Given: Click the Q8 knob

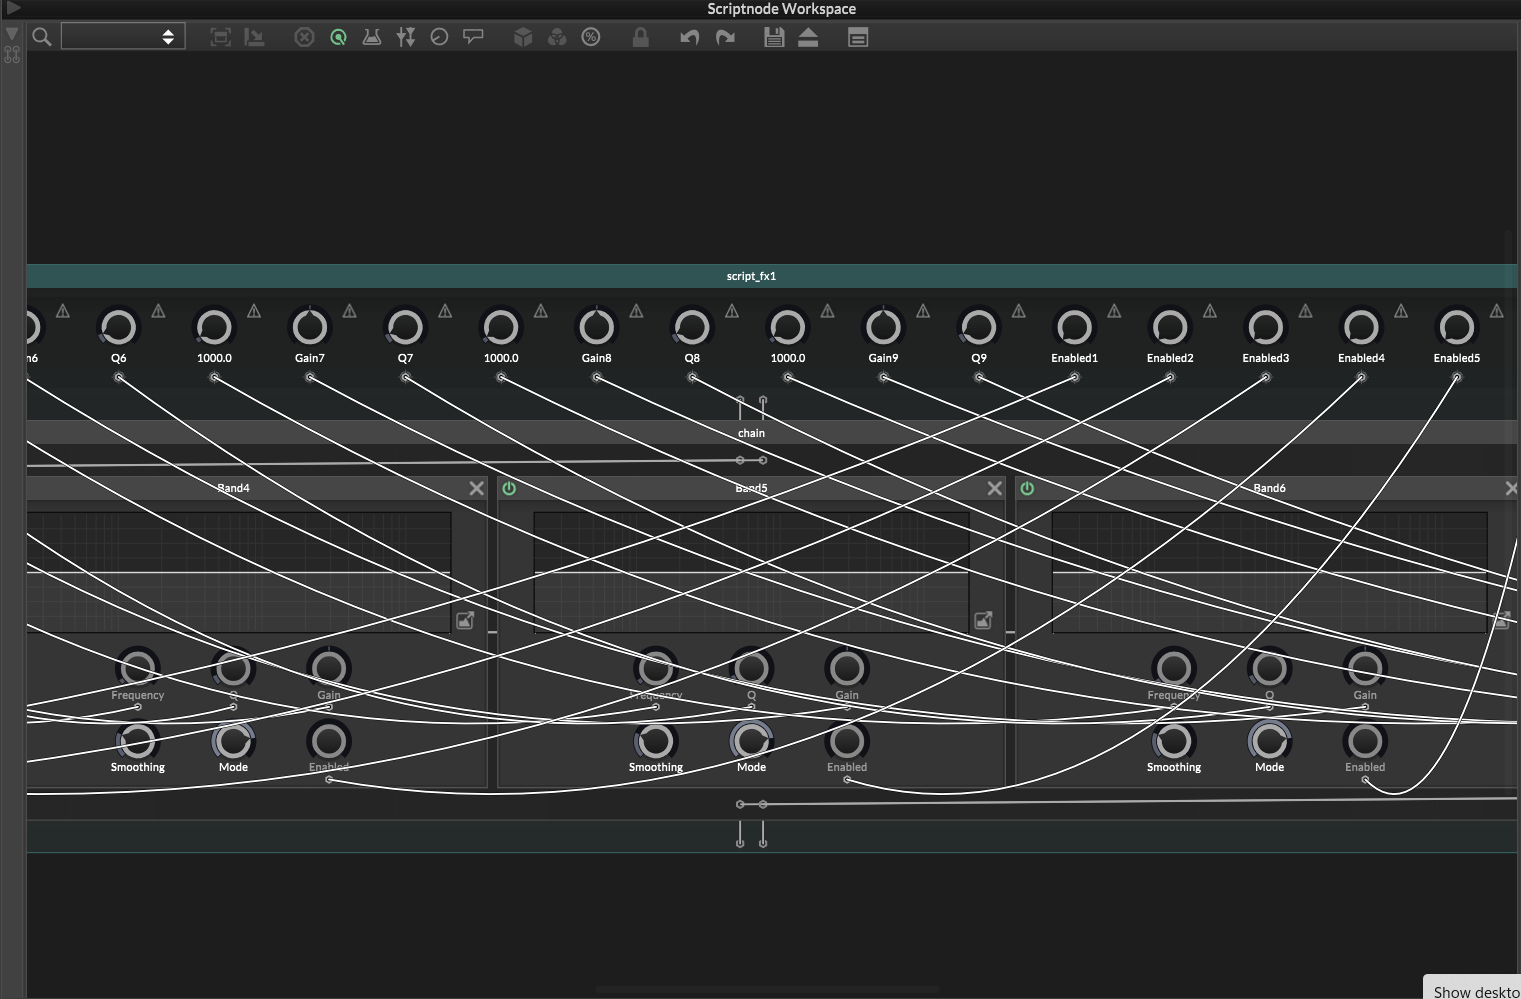Looking at the screenshot, I should coord(692,327).
